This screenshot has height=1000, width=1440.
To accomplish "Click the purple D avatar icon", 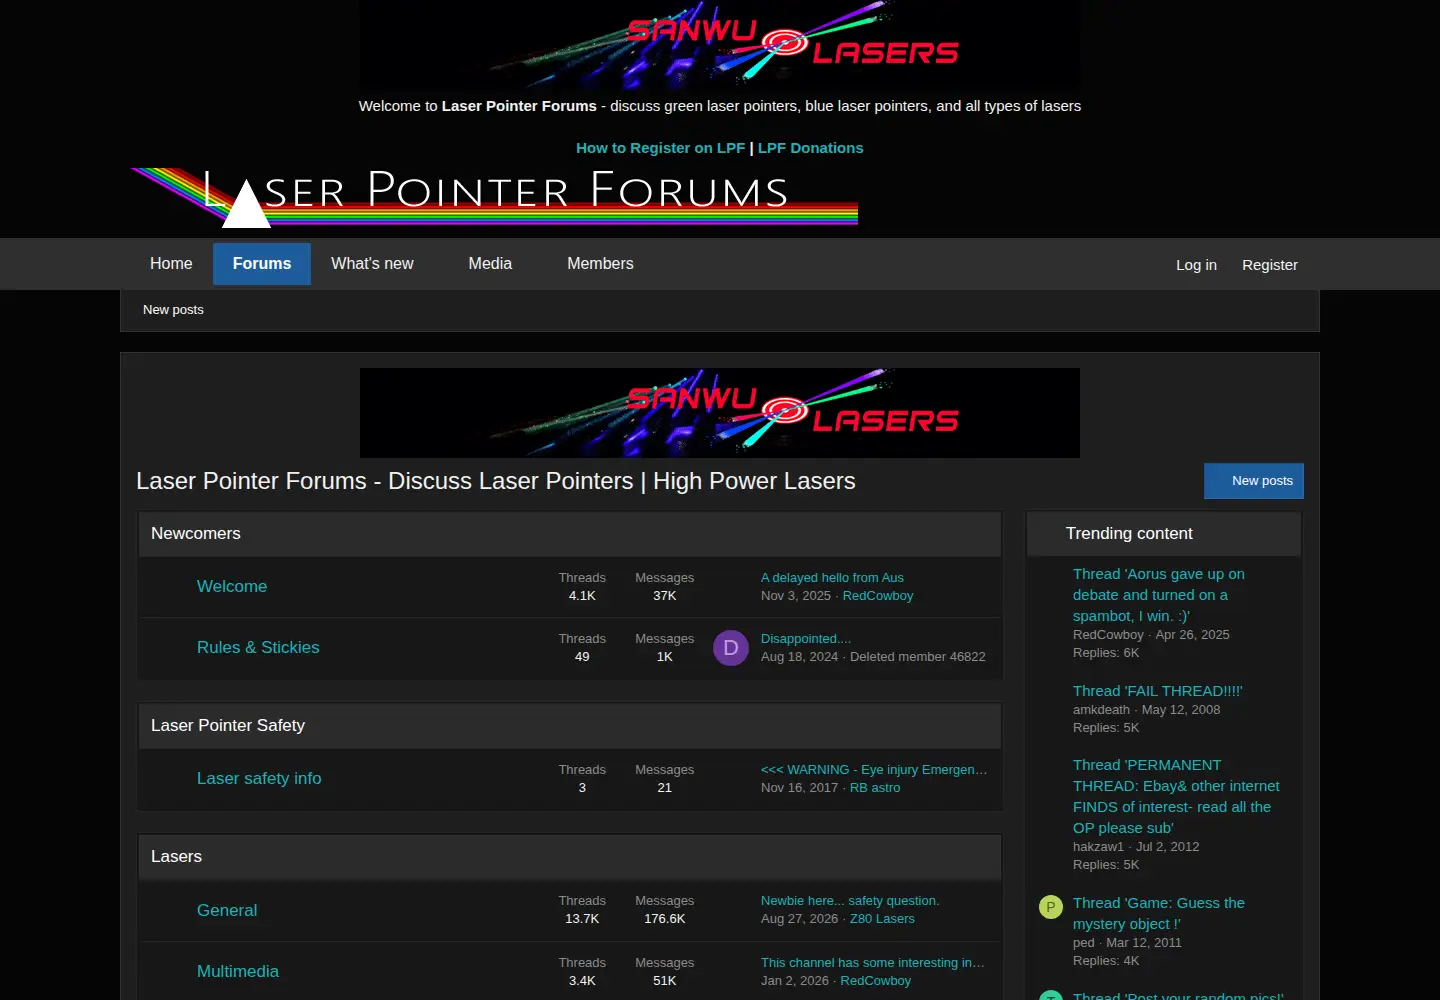I will (731, 648).
